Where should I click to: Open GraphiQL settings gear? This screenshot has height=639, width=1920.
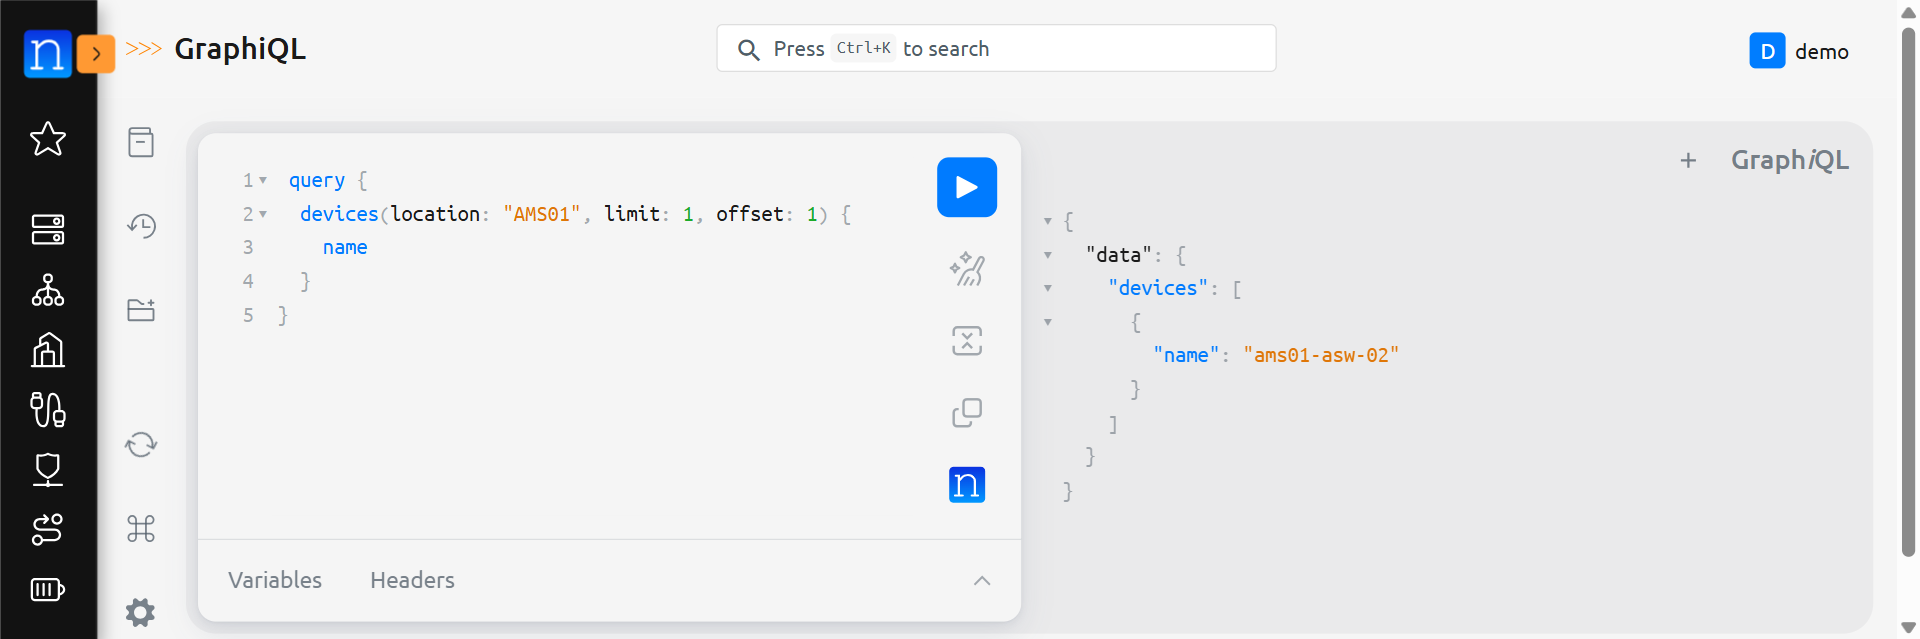tap(141, 612)
